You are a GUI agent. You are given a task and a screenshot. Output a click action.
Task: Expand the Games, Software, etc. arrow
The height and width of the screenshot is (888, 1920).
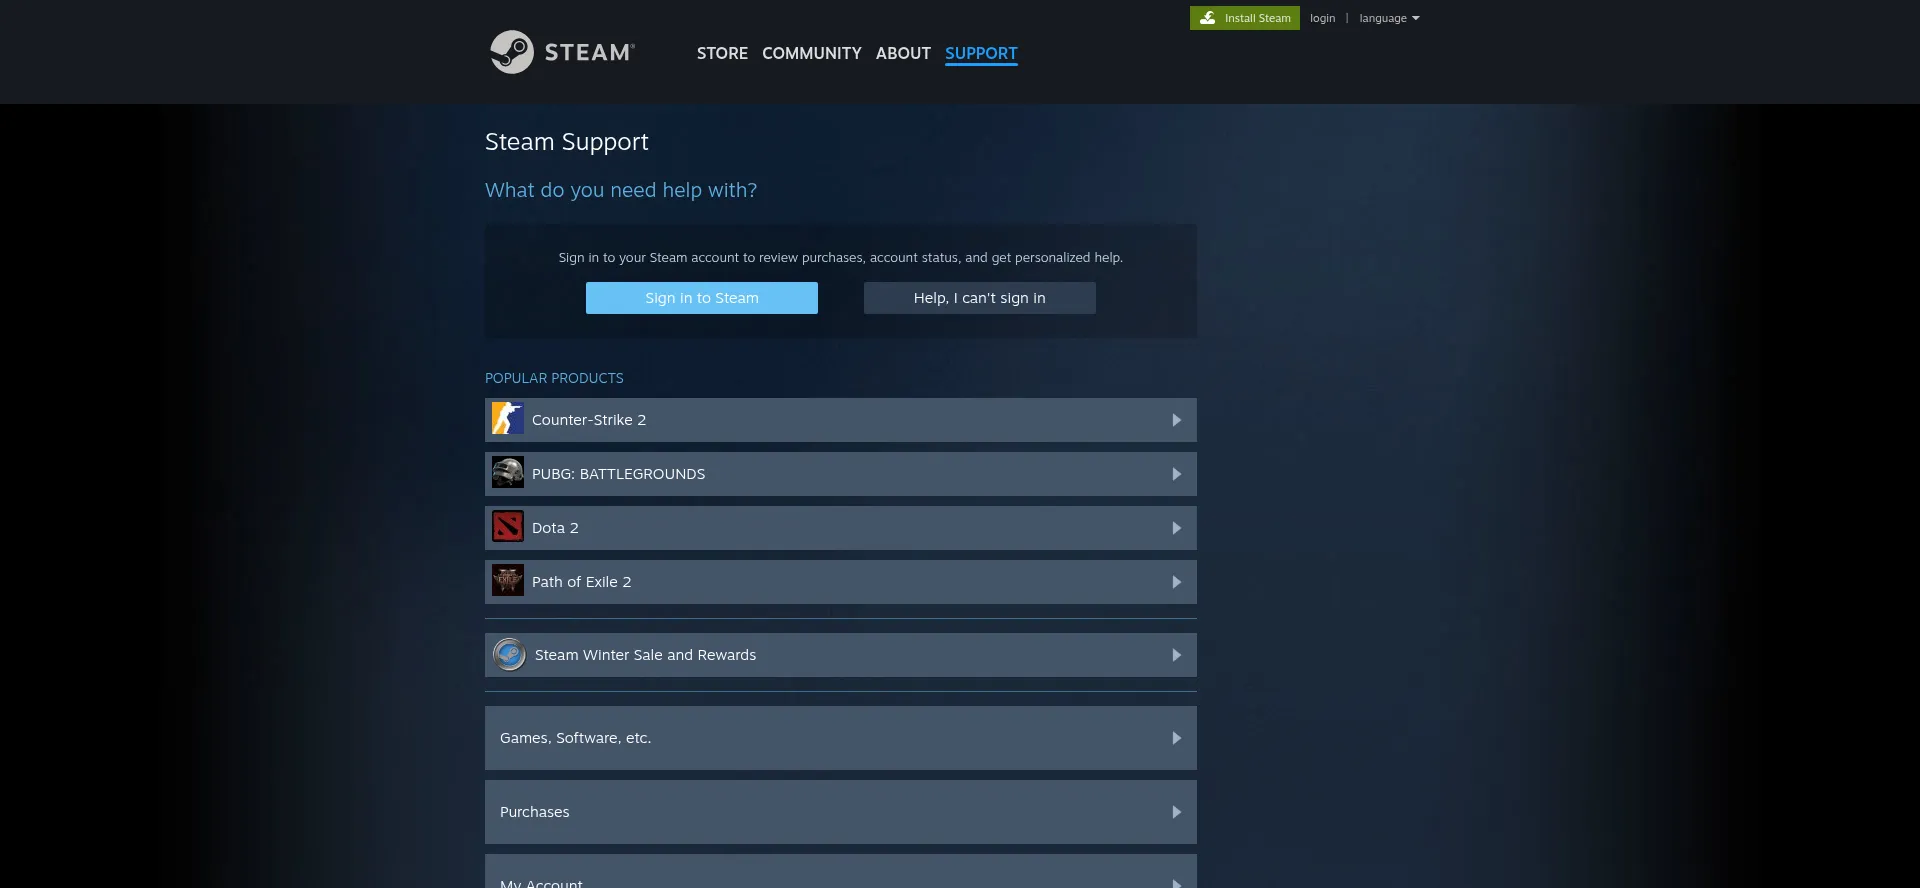1176,738
